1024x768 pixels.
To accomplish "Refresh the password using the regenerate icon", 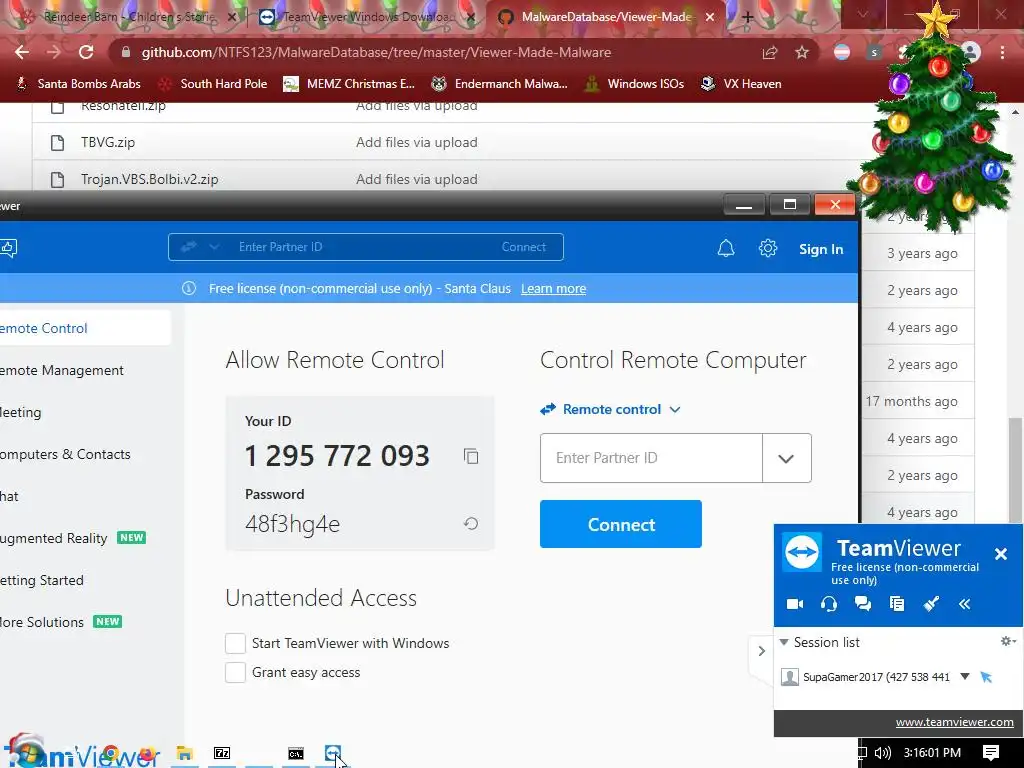I will point(471,523).
